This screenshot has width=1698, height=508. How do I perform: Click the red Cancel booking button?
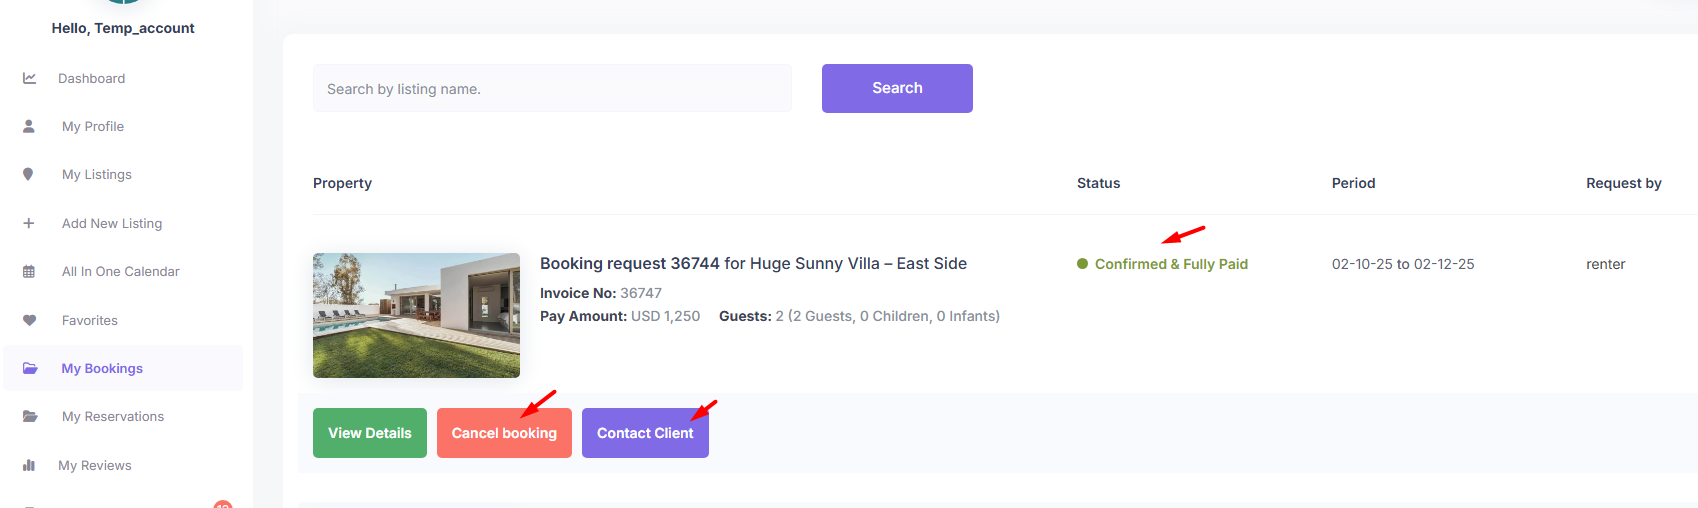pos(504,433)
